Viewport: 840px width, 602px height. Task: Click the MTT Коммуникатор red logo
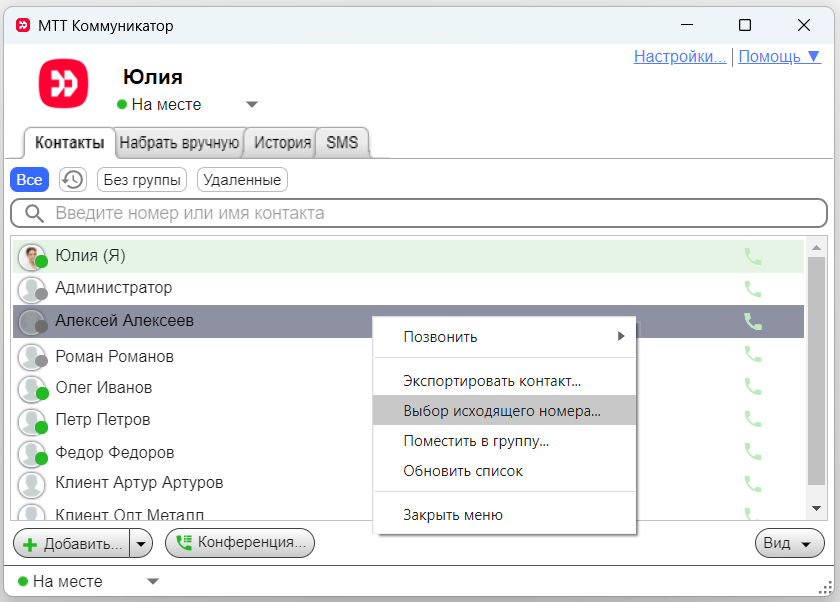63,84
